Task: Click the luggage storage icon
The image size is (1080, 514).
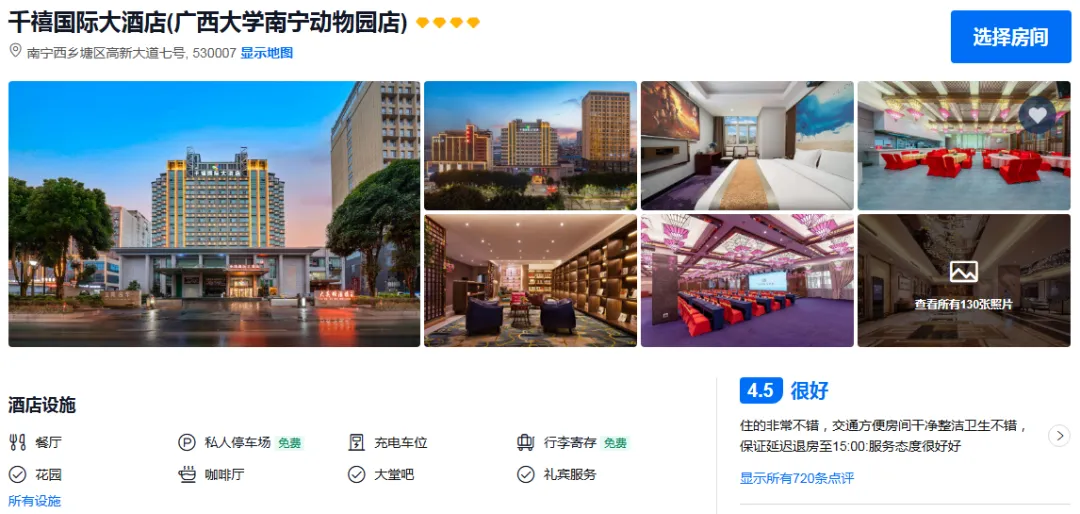Action: click(x=526, y=442)
